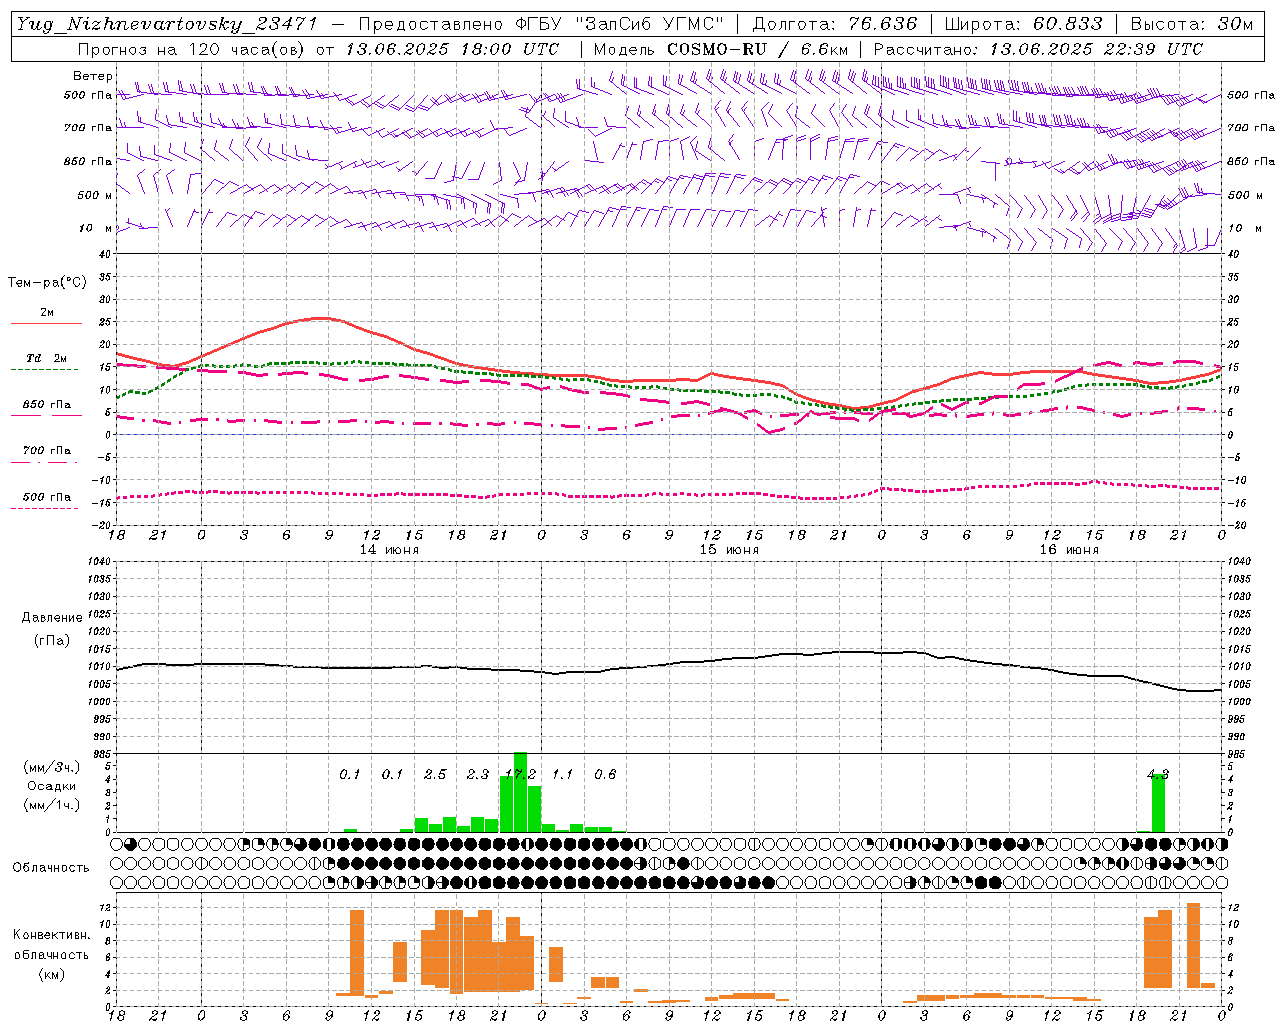Click the Конвективн. облачность (км) label
The height and width of the screenshot is (1024, 1280).
coord(51,954)
